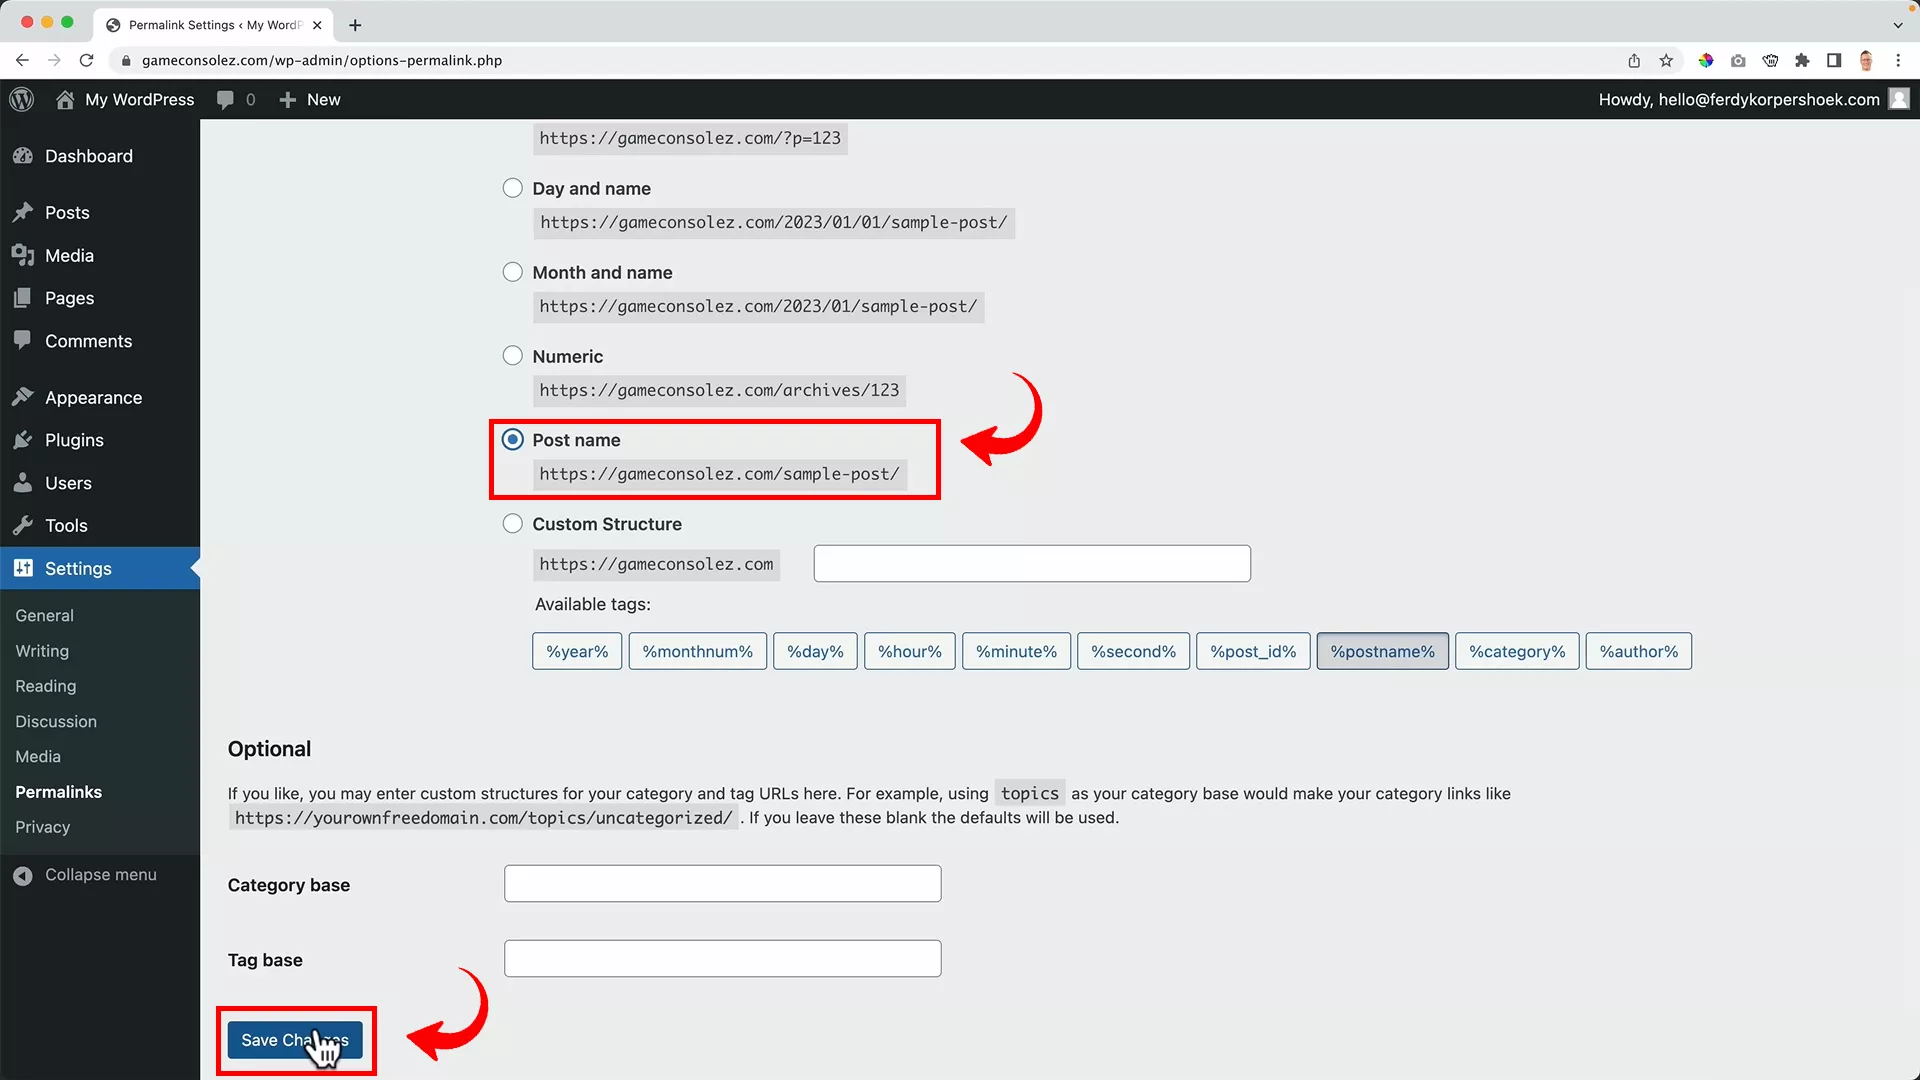
Task: Open the Writing settings page
Action: (41, 651)
